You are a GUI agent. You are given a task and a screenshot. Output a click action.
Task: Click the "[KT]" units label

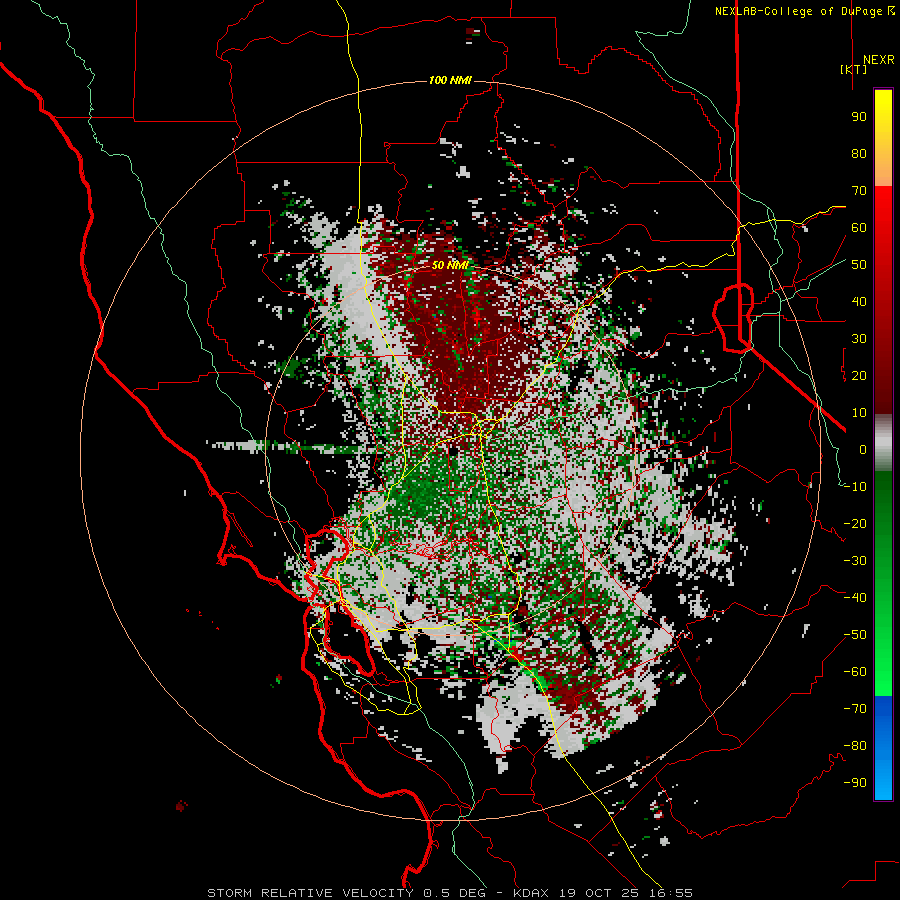click(x=854, y=69)
